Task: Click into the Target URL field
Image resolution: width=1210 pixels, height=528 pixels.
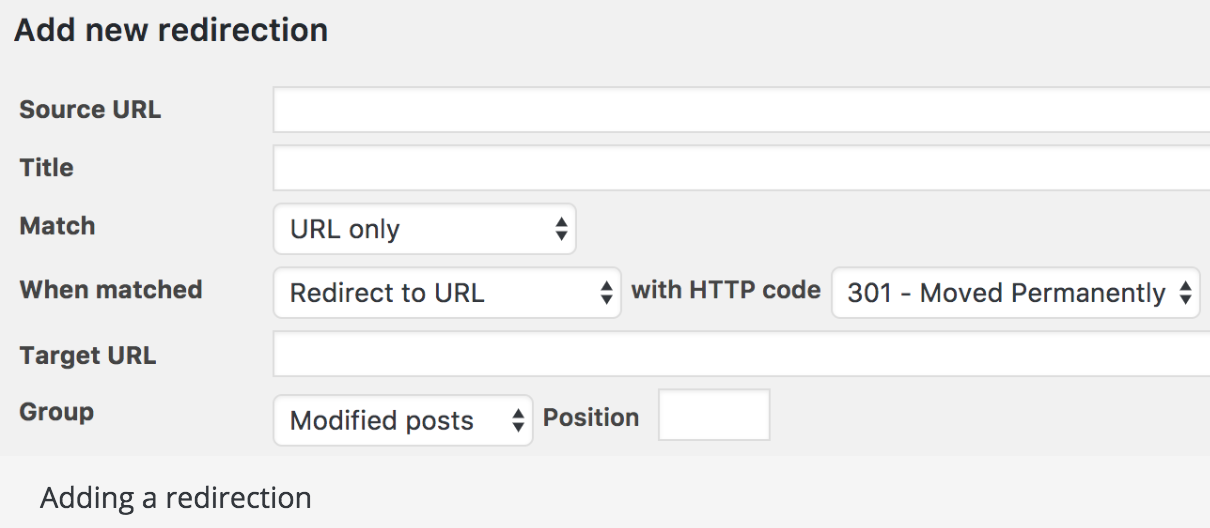Action: point(740,355)
